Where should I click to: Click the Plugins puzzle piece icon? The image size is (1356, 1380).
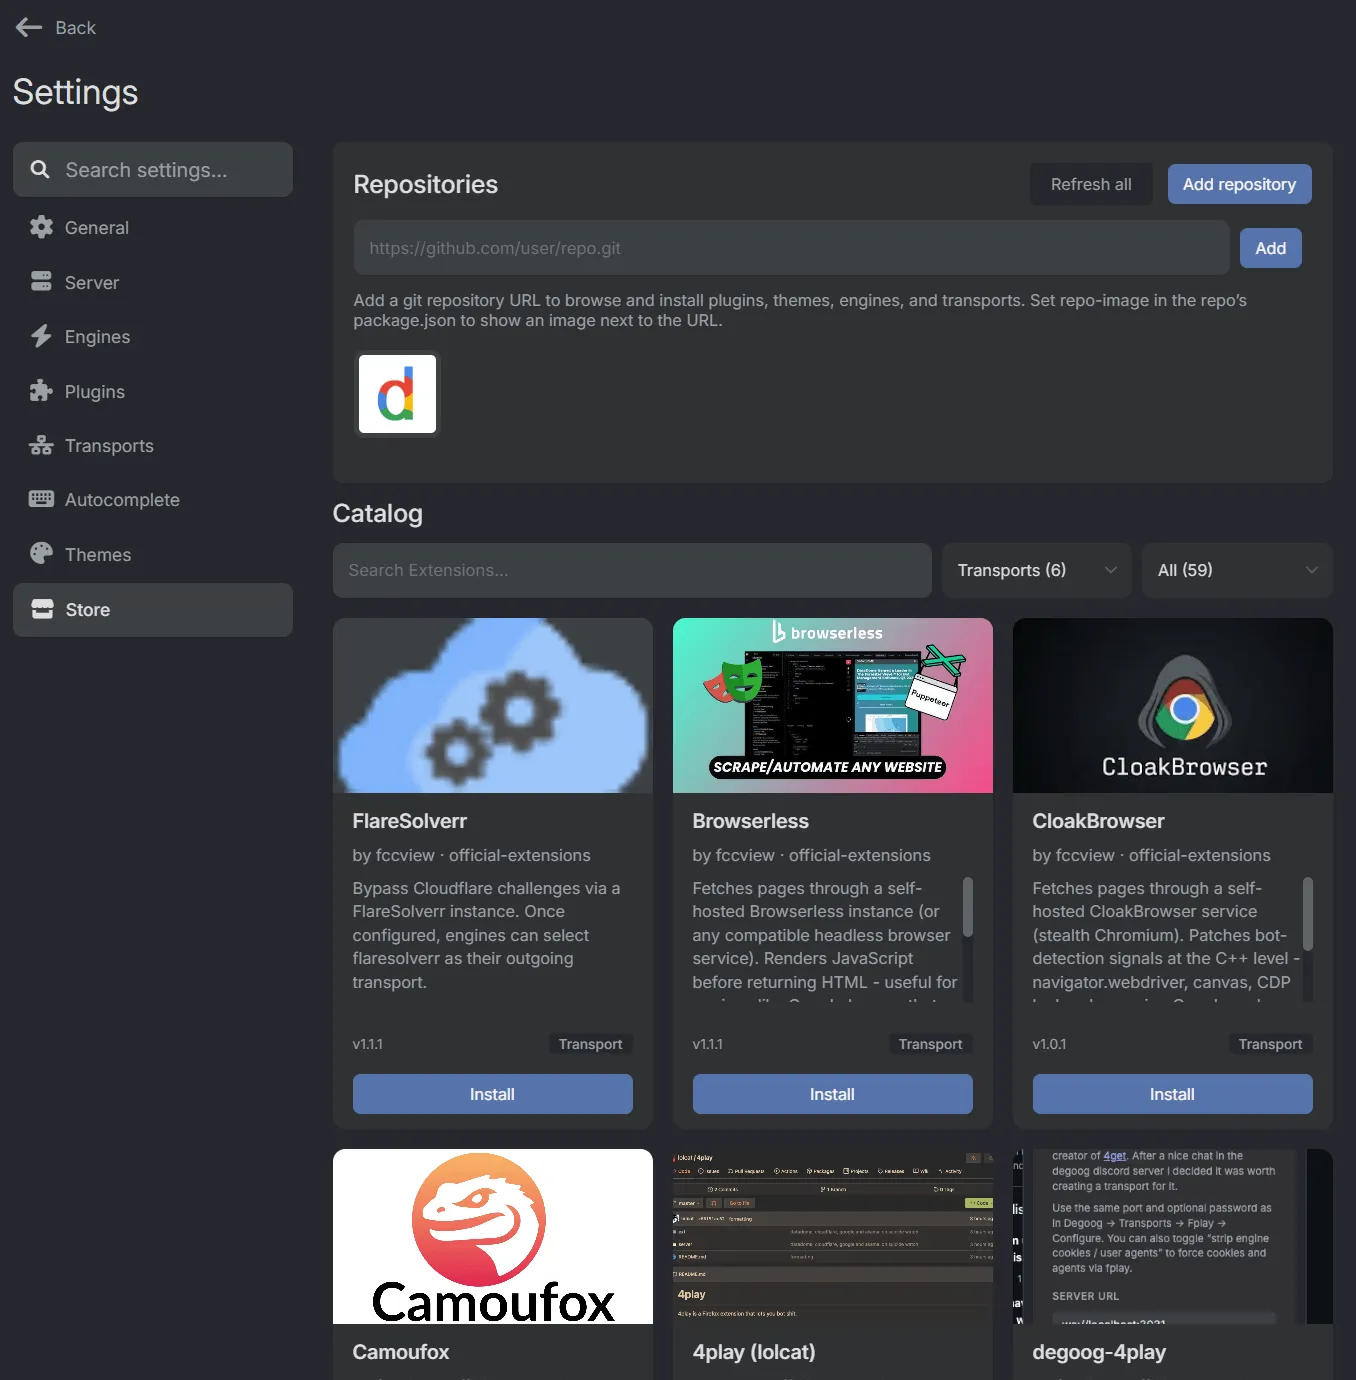pos(41,391)
